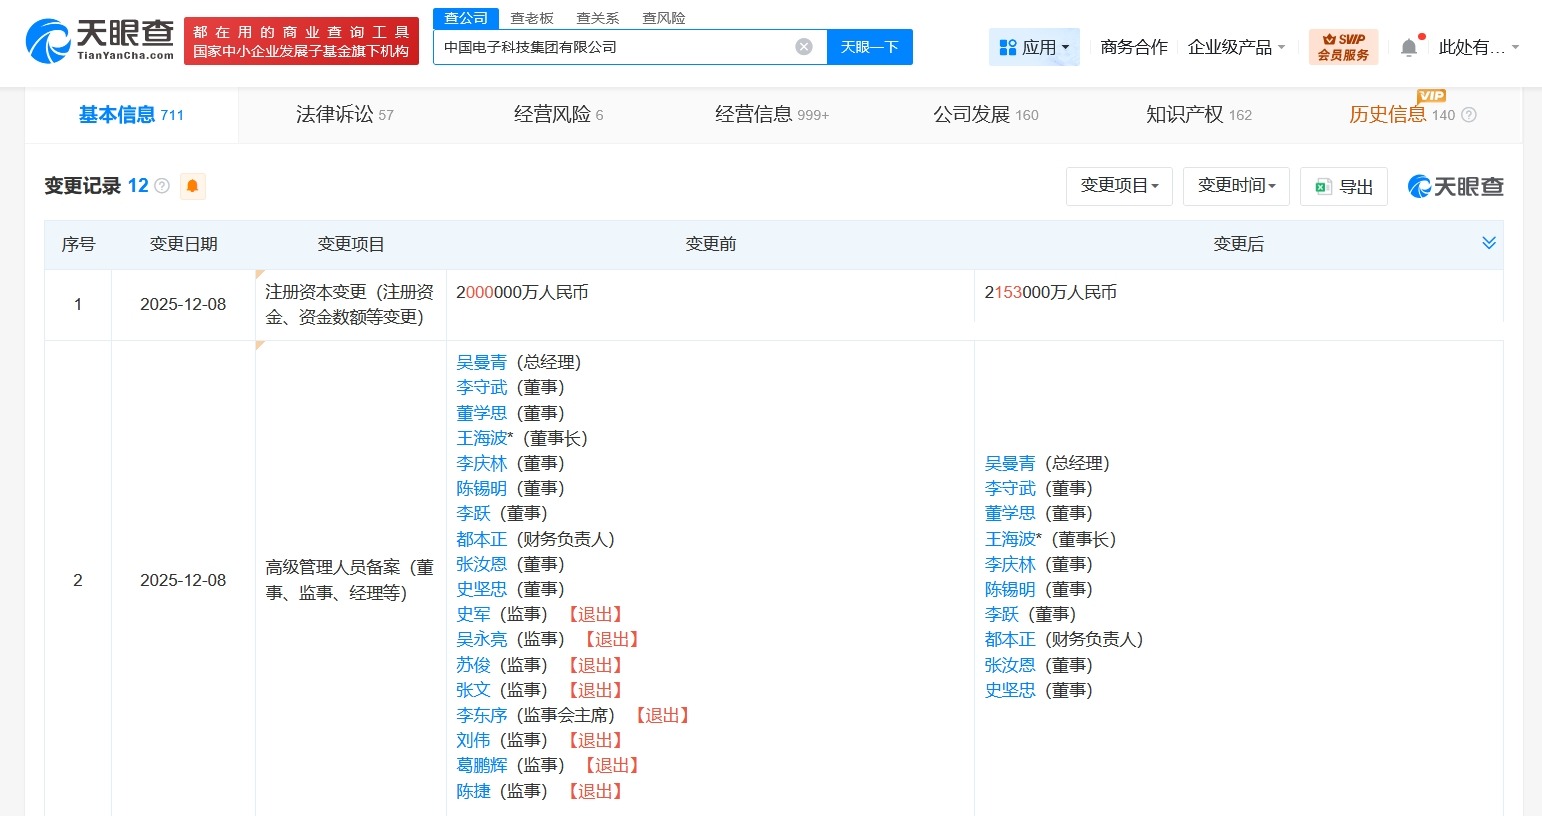1542x816 pixels.
Task: Collapse columns via the double chevron in table header
Action: (1488, 243)
